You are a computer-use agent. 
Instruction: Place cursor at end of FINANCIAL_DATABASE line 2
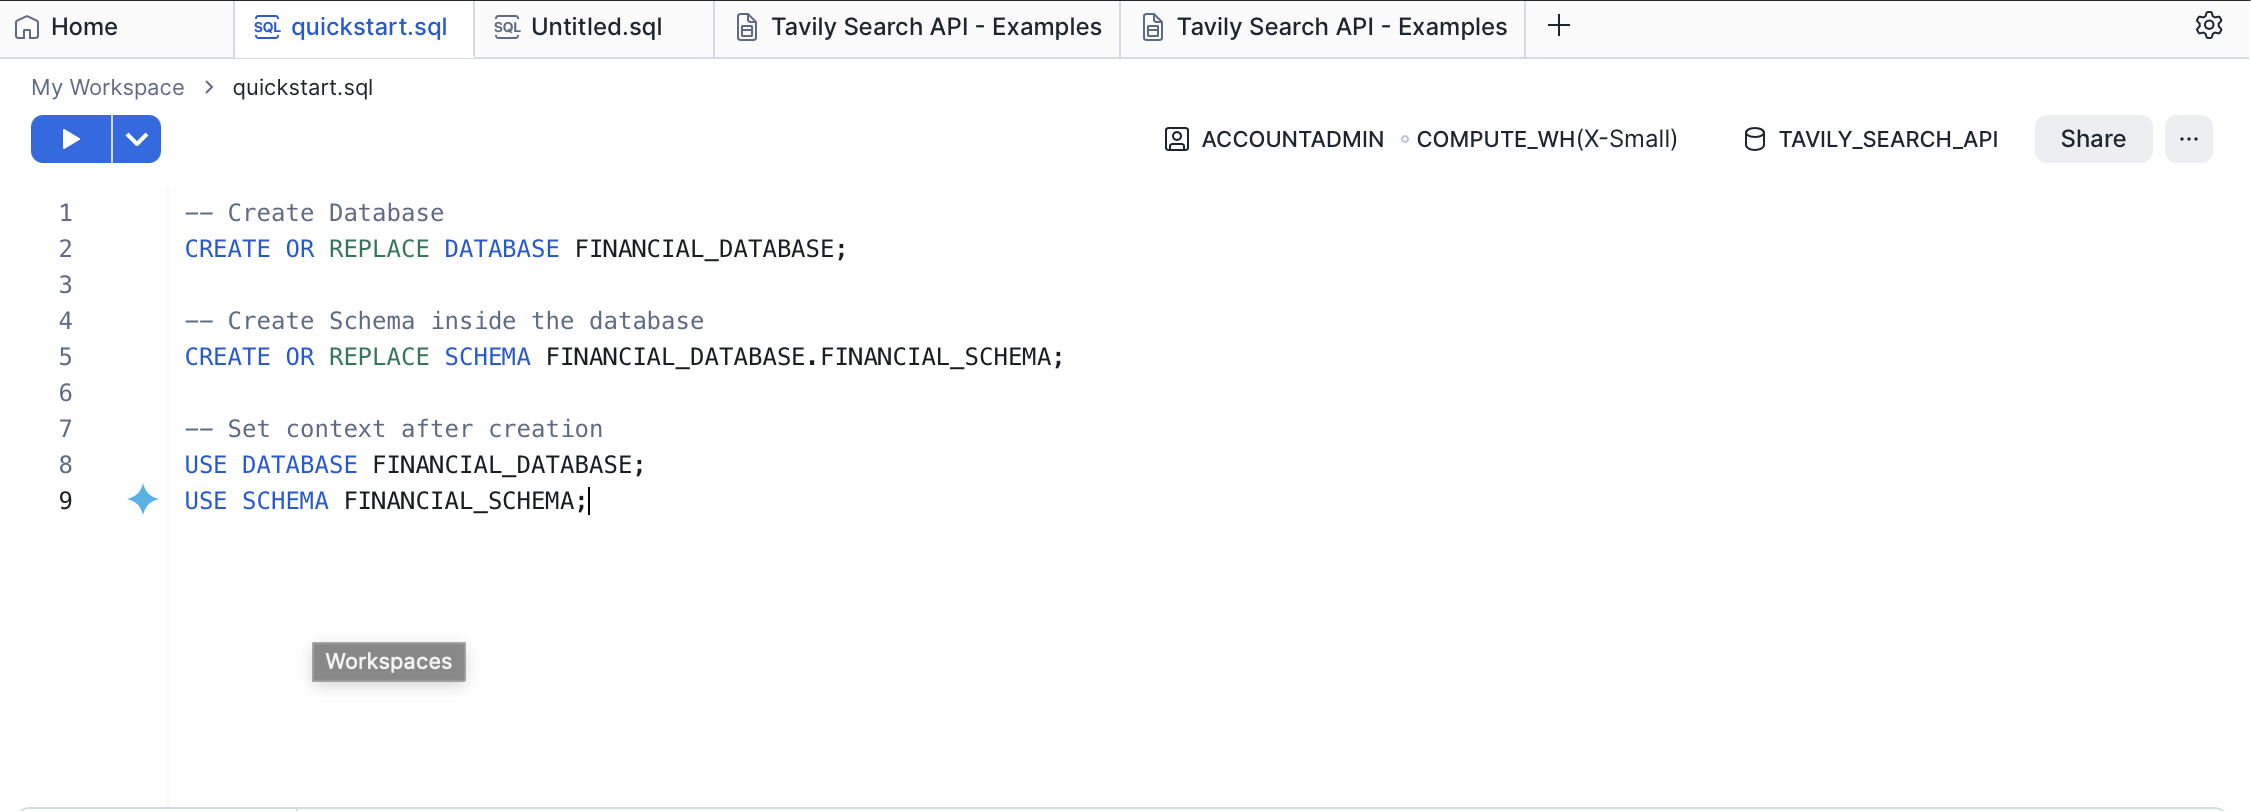coord(848,249)
